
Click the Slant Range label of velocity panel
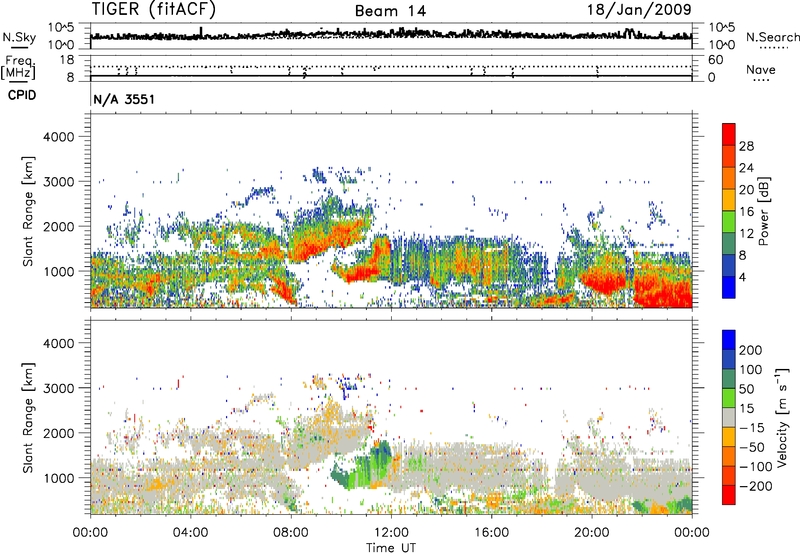point(28,418)
